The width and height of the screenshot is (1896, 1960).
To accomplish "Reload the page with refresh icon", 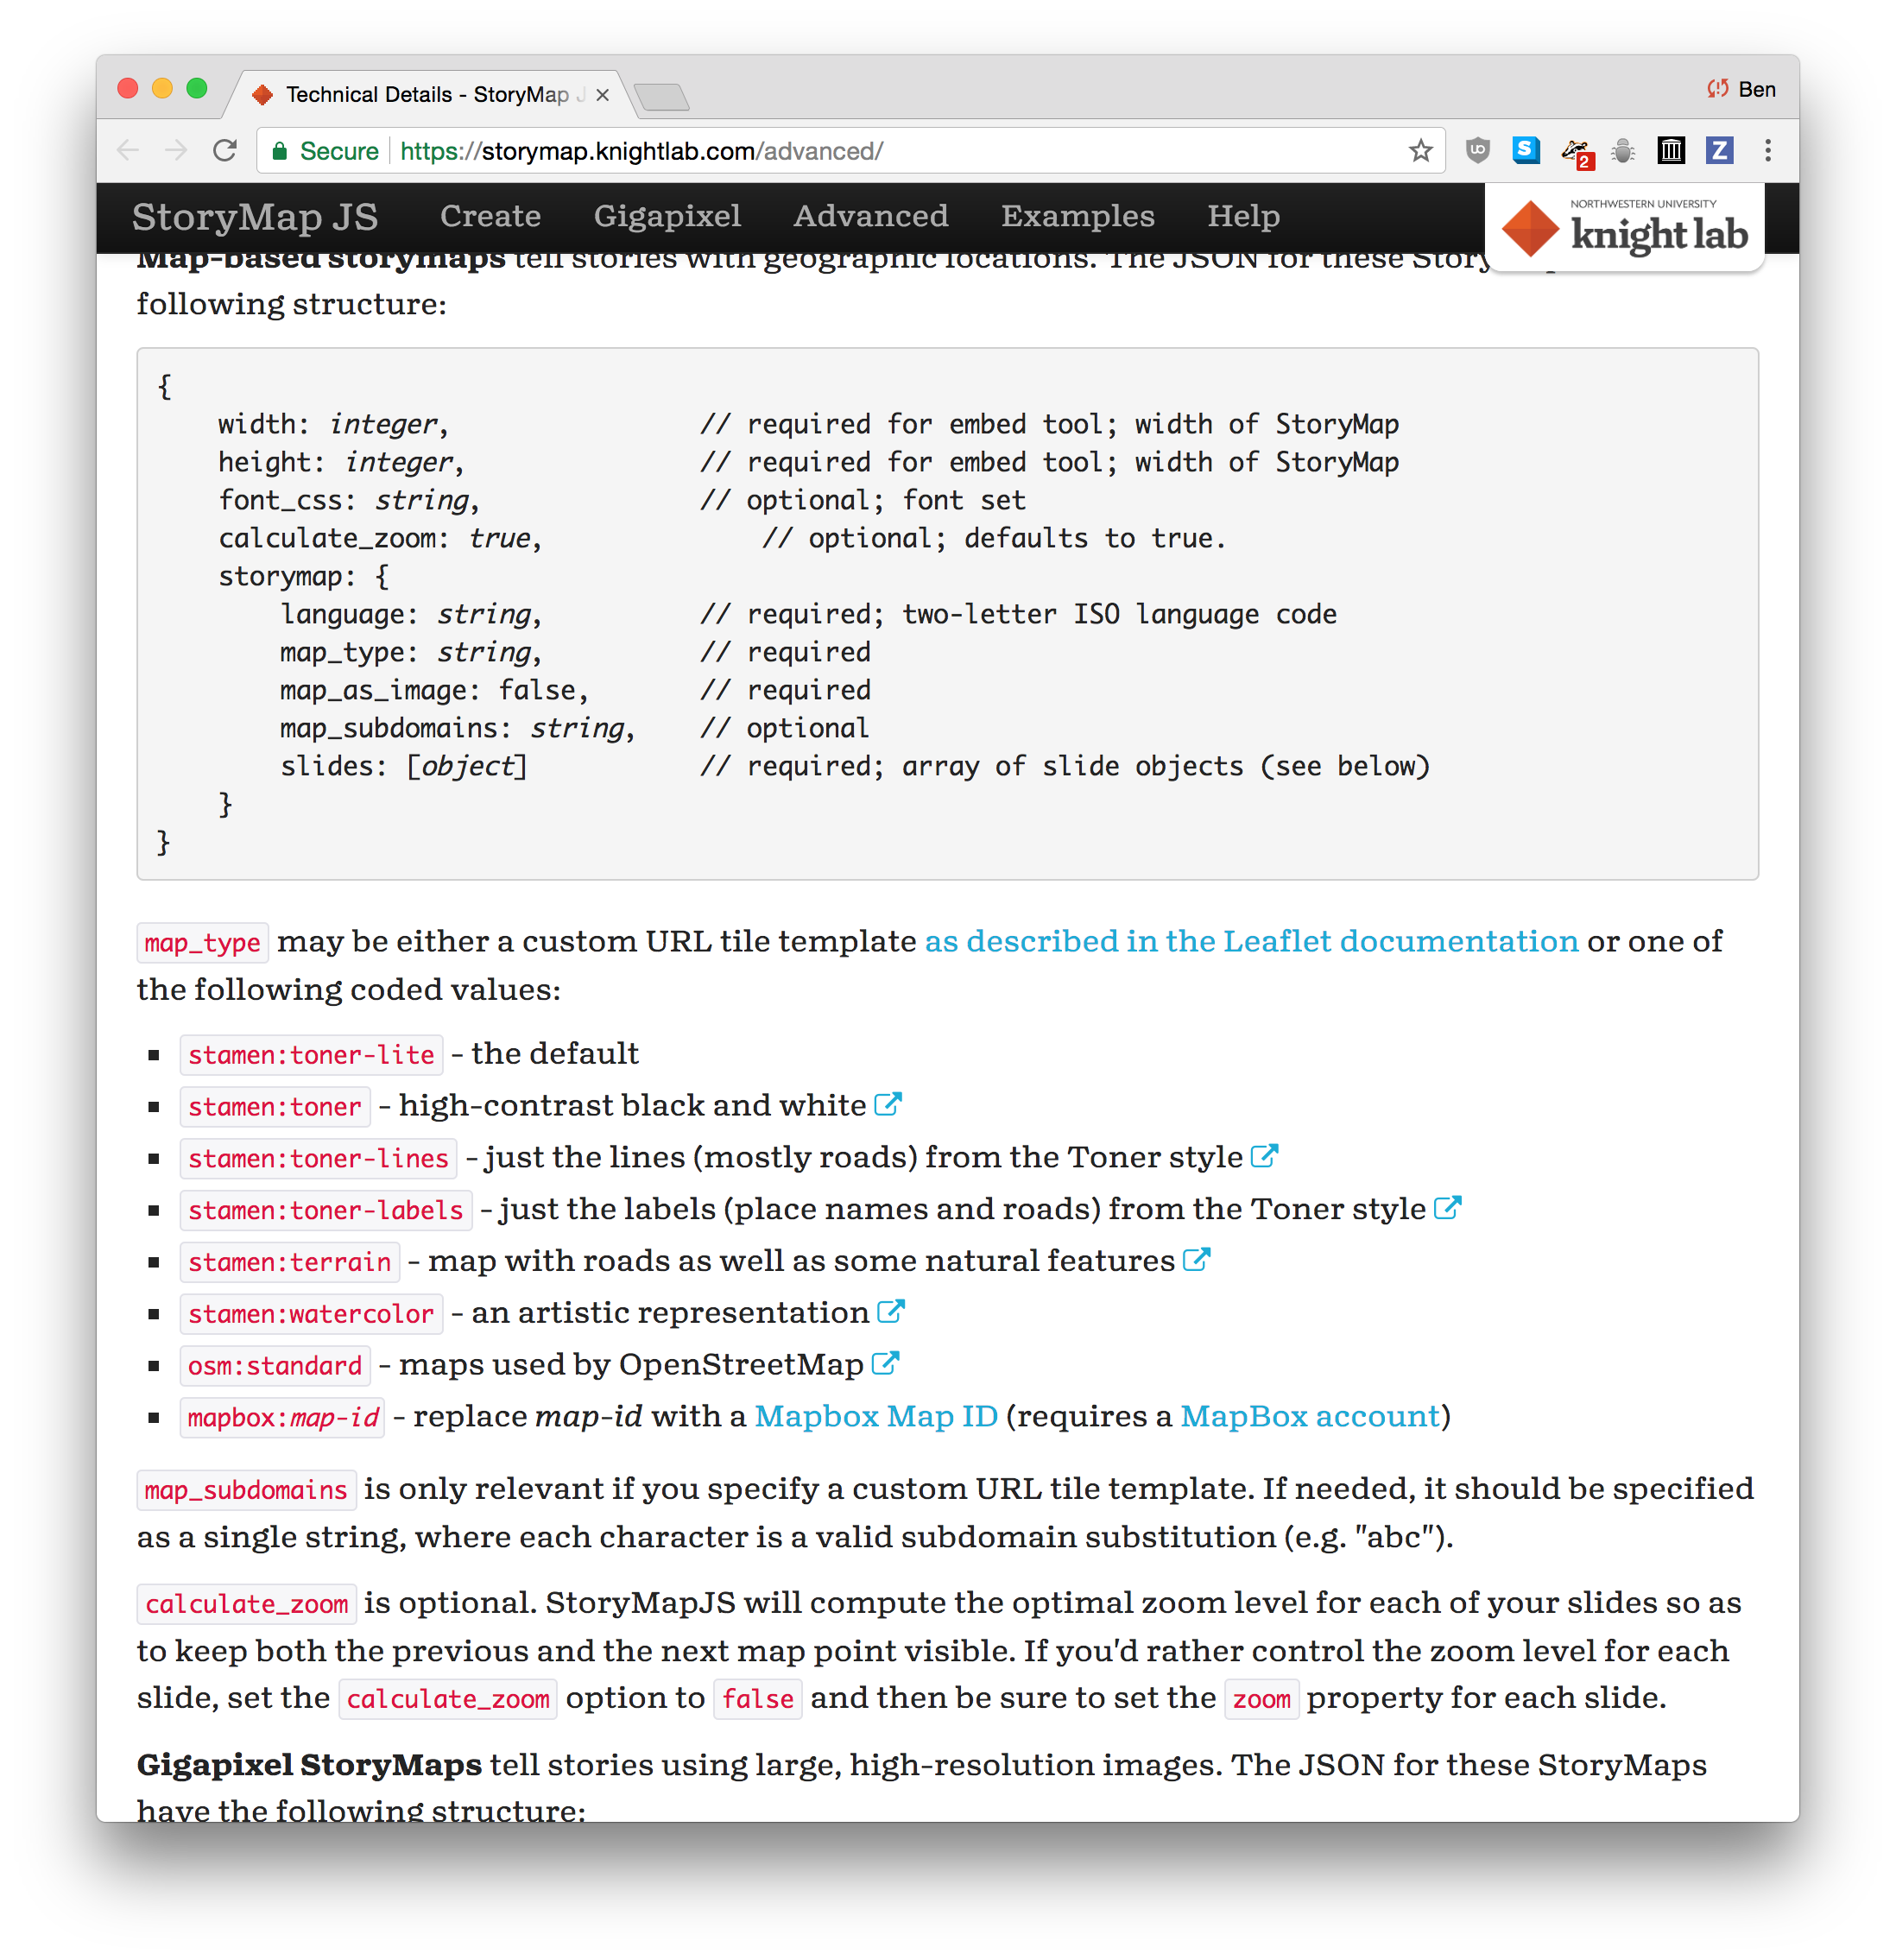I will (x=225, y=151).
